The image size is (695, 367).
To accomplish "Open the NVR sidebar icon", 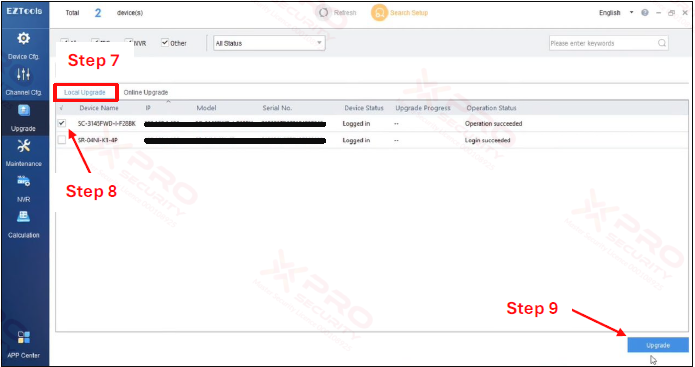I will 23,181.
